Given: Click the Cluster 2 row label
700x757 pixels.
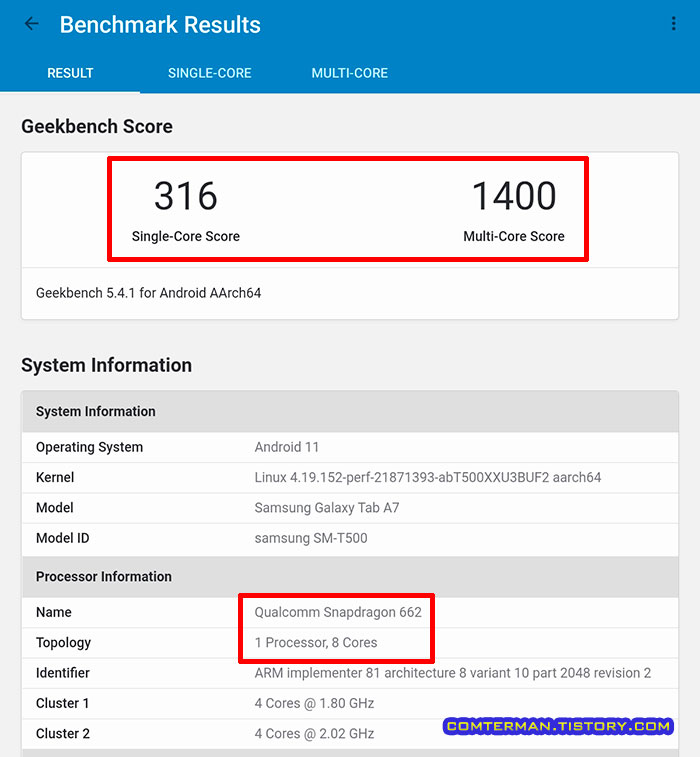Looking at the screenshot, I should pos(63,734).
